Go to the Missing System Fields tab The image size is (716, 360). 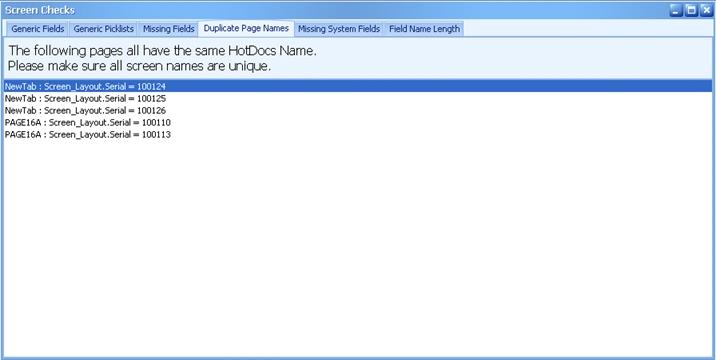(339, 29)
